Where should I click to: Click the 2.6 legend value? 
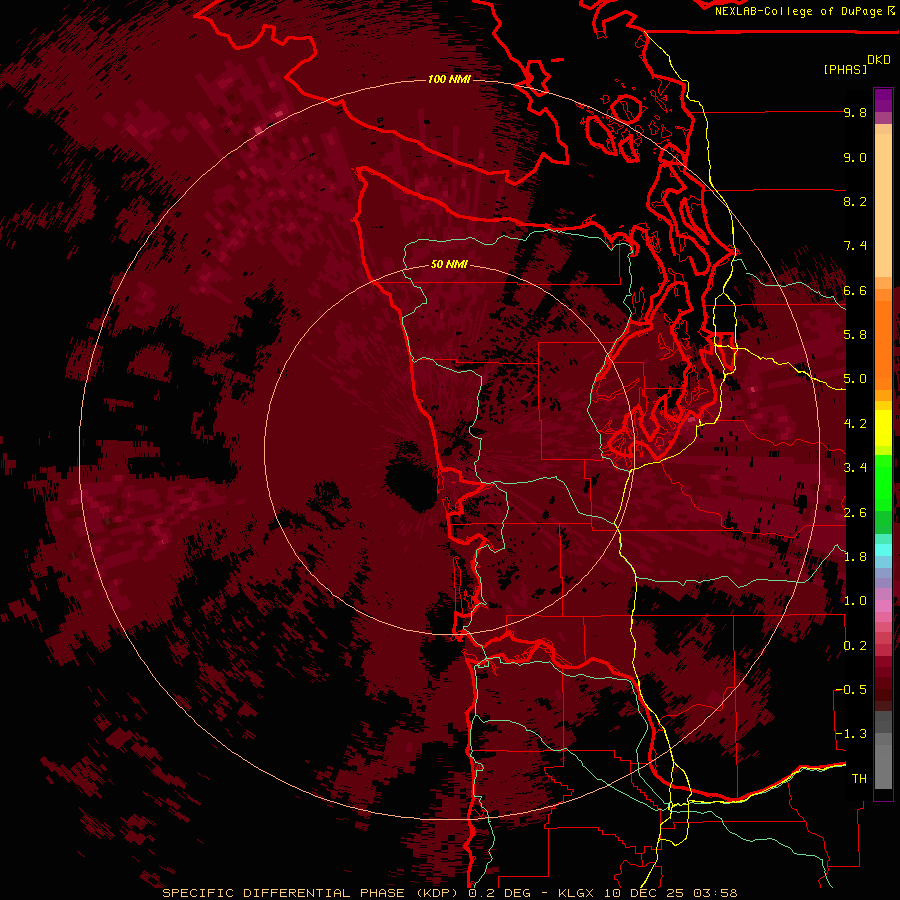[x=855, y=513]
